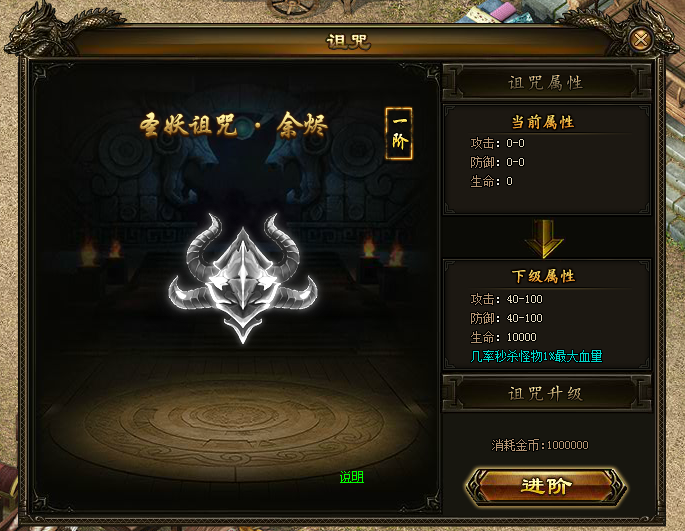
Task: Click the 进阶 advance button
Action: [x=546, y=486]
